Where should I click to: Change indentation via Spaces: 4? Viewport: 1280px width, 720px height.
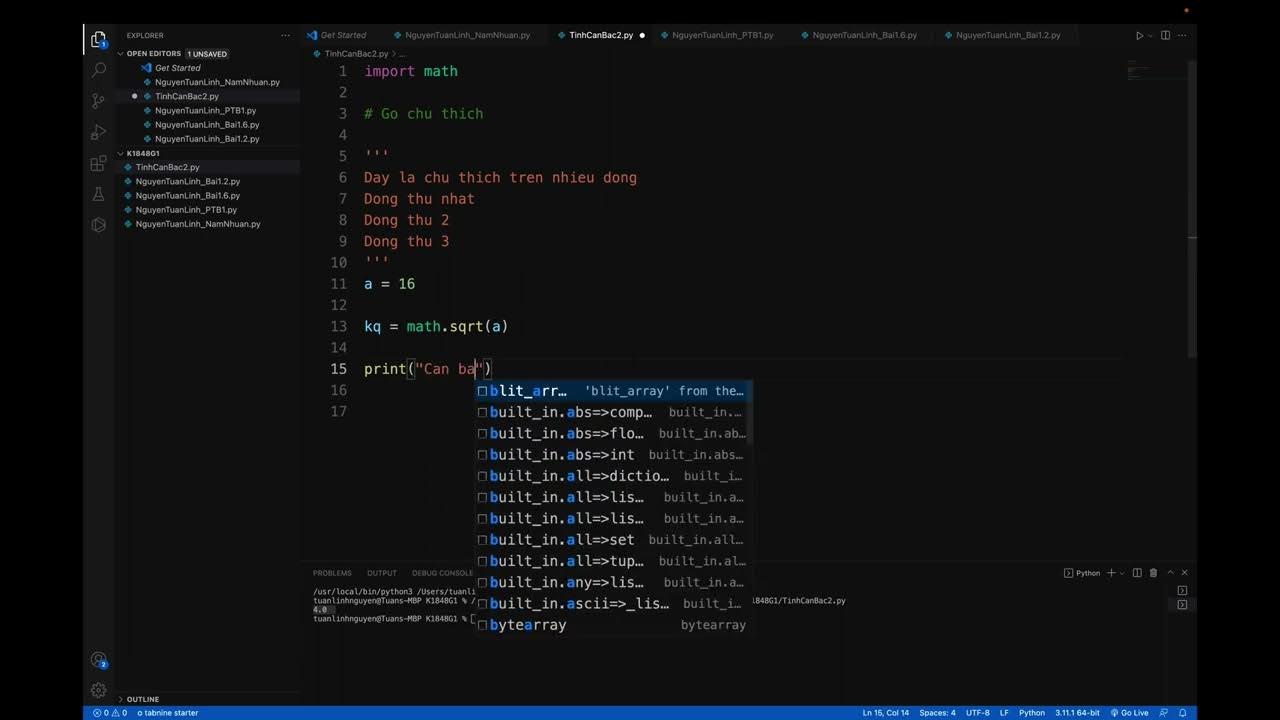click(x=937, y=713)
